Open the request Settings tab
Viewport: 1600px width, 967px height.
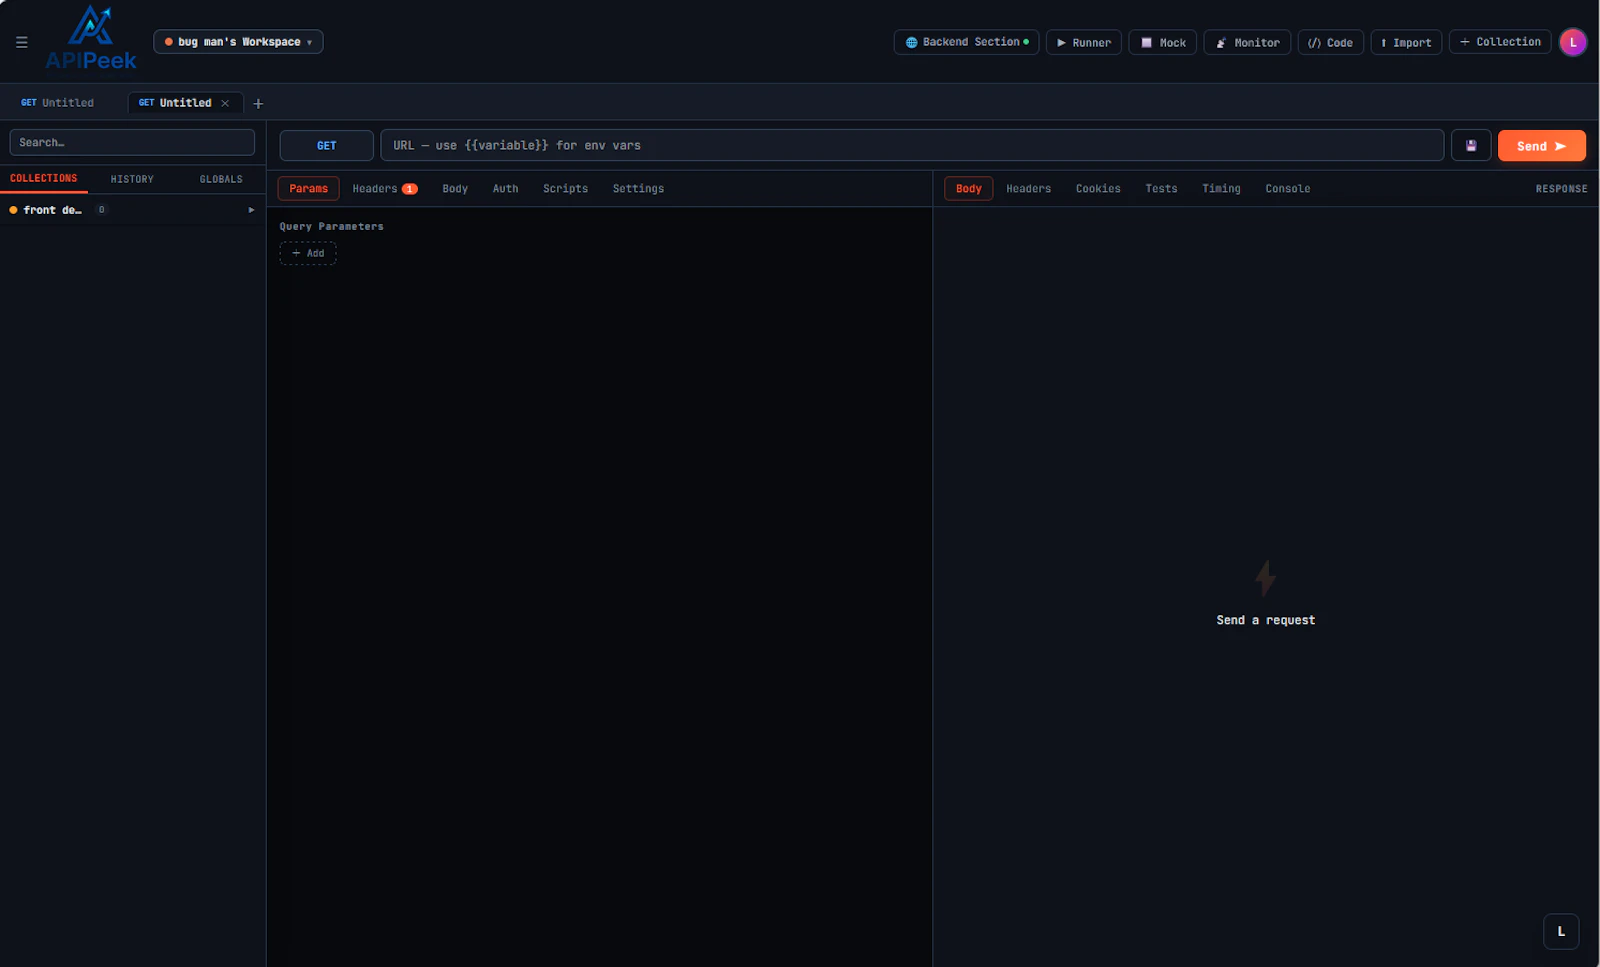click(638, 188)
